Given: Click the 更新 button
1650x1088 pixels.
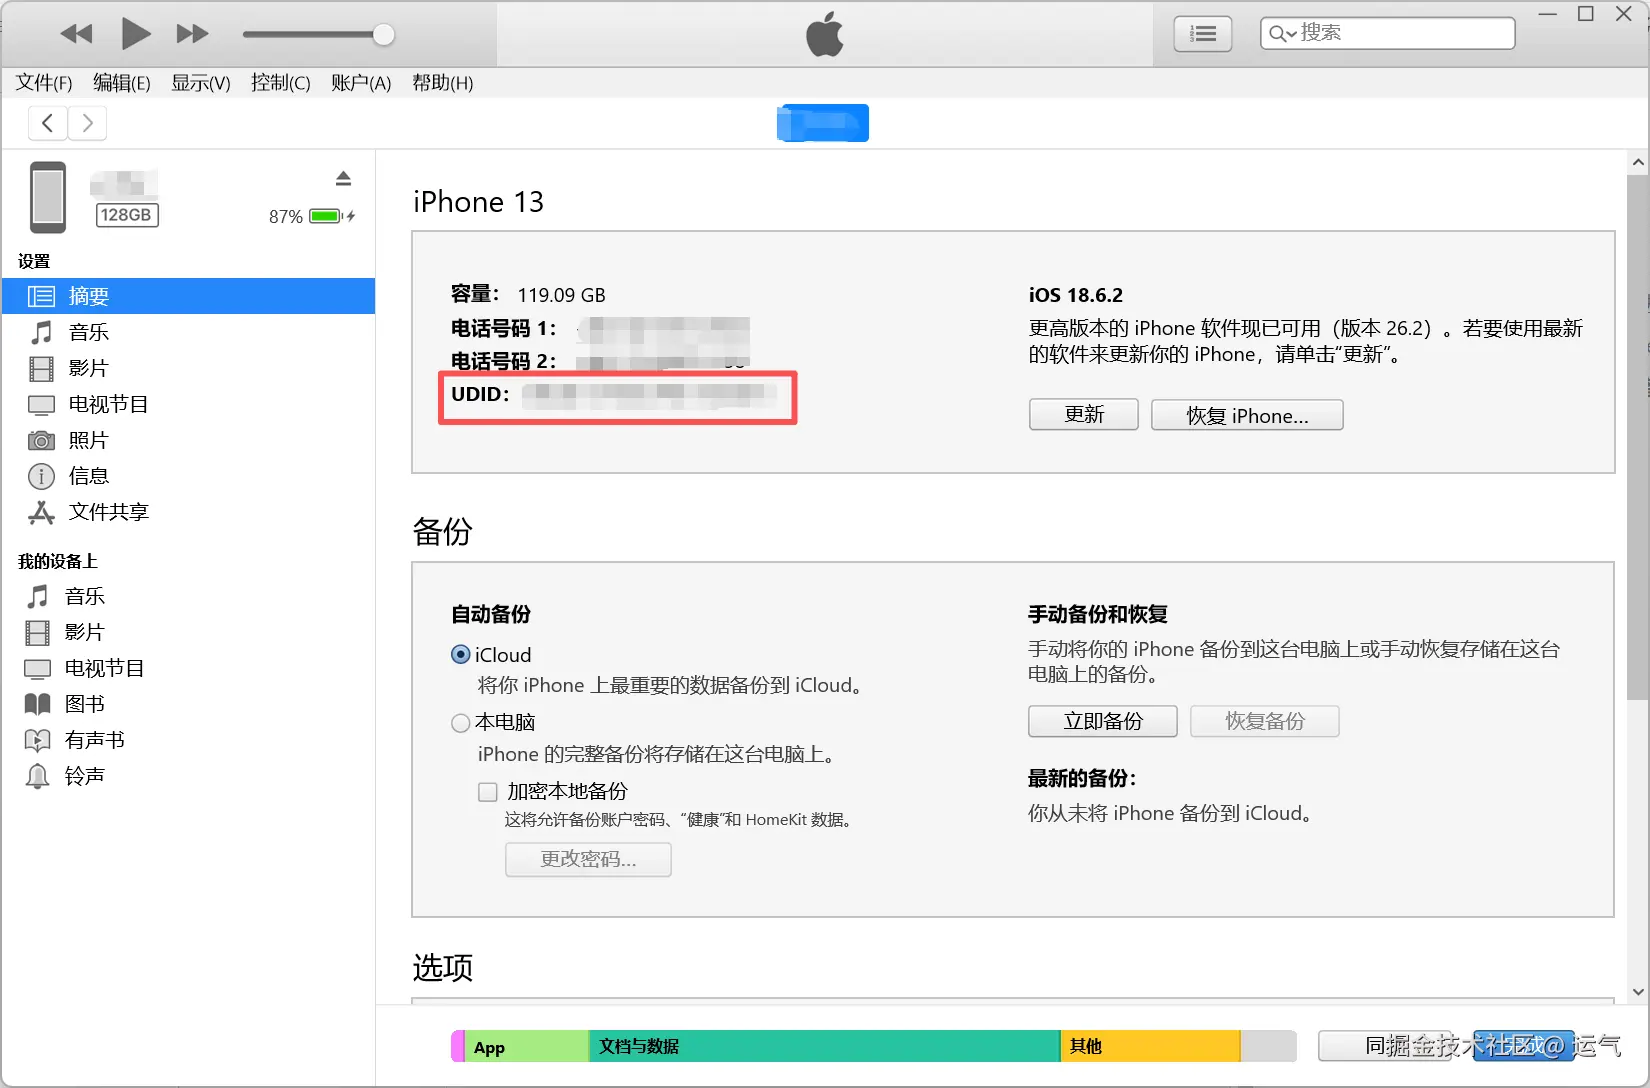Looking at the screenshot, I should (x=1084, y=415).
